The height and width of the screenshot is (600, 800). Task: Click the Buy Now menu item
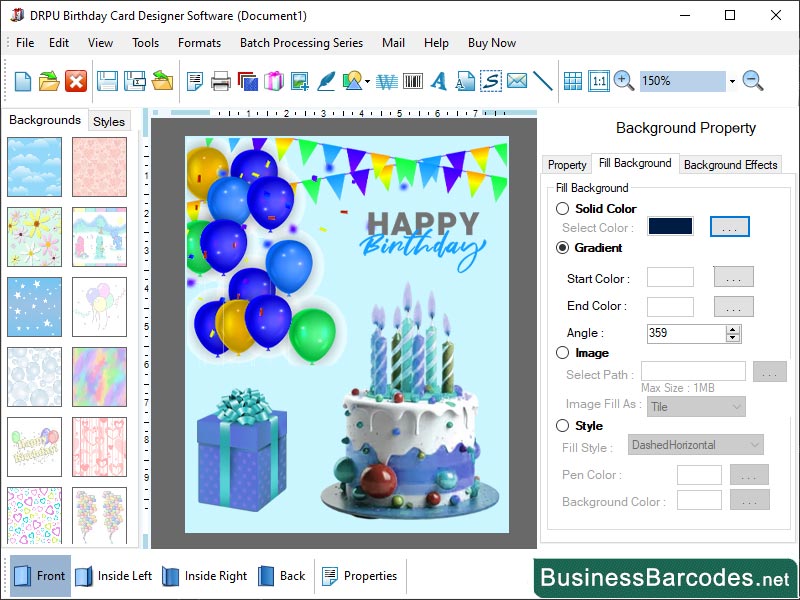click(491, 43)
